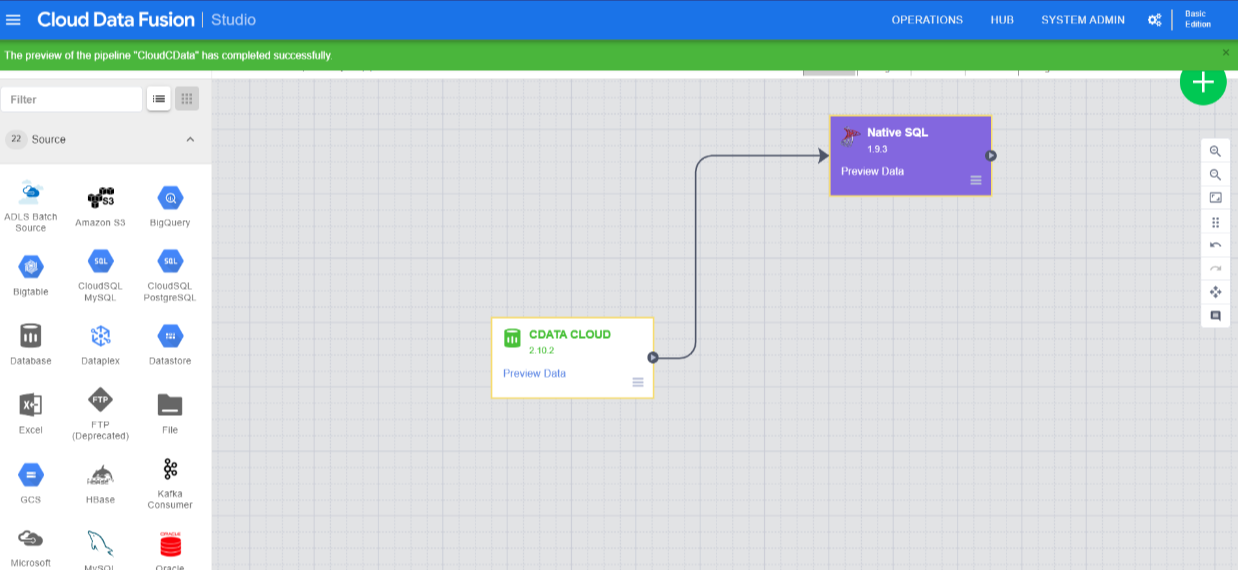The height and width of the screenshot is (570, 1238).
Task: Open the CDATA CLOUD node menu
Action: pos(638,382)
